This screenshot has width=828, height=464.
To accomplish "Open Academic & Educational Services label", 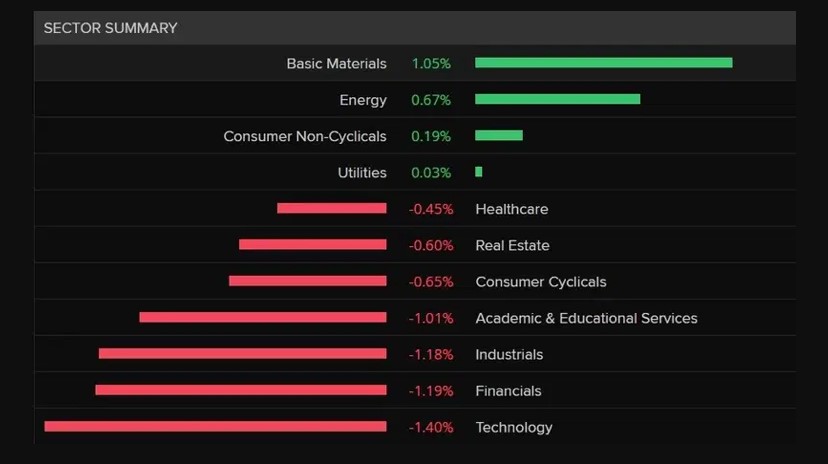I will point(586,318).
